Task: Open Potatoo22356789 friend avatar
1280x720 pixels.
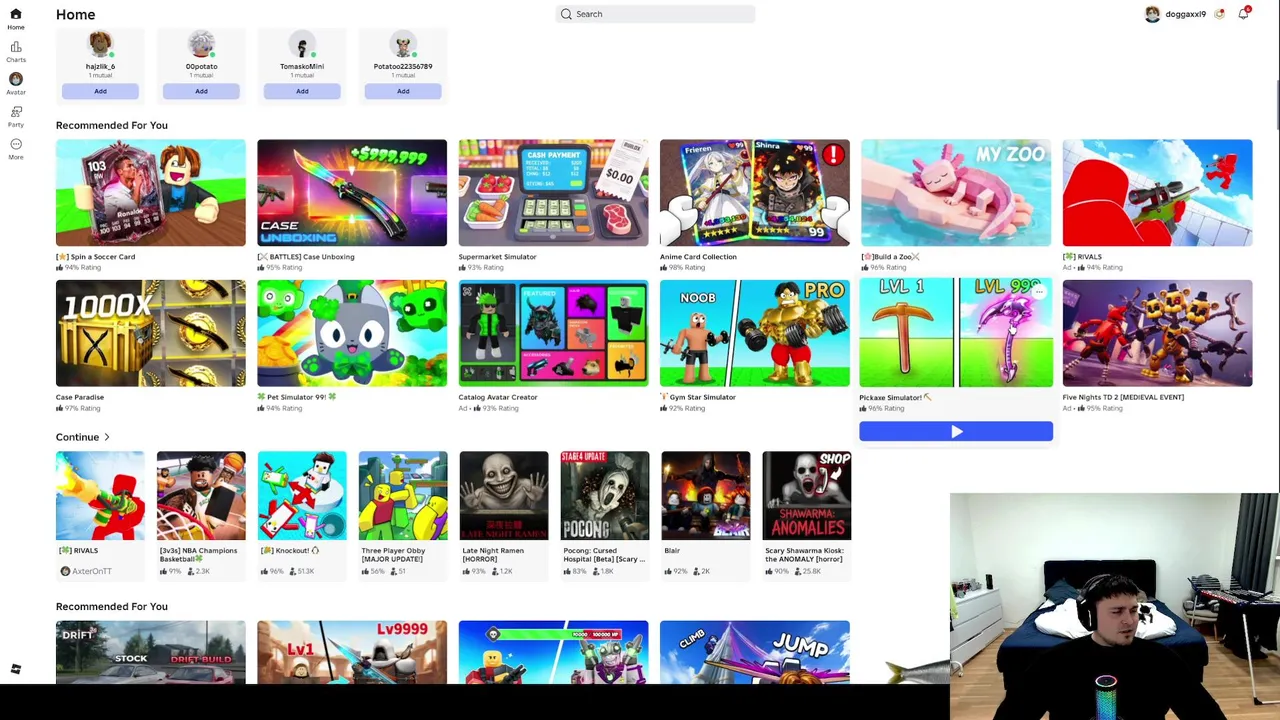Action: (x=403, y=45)
